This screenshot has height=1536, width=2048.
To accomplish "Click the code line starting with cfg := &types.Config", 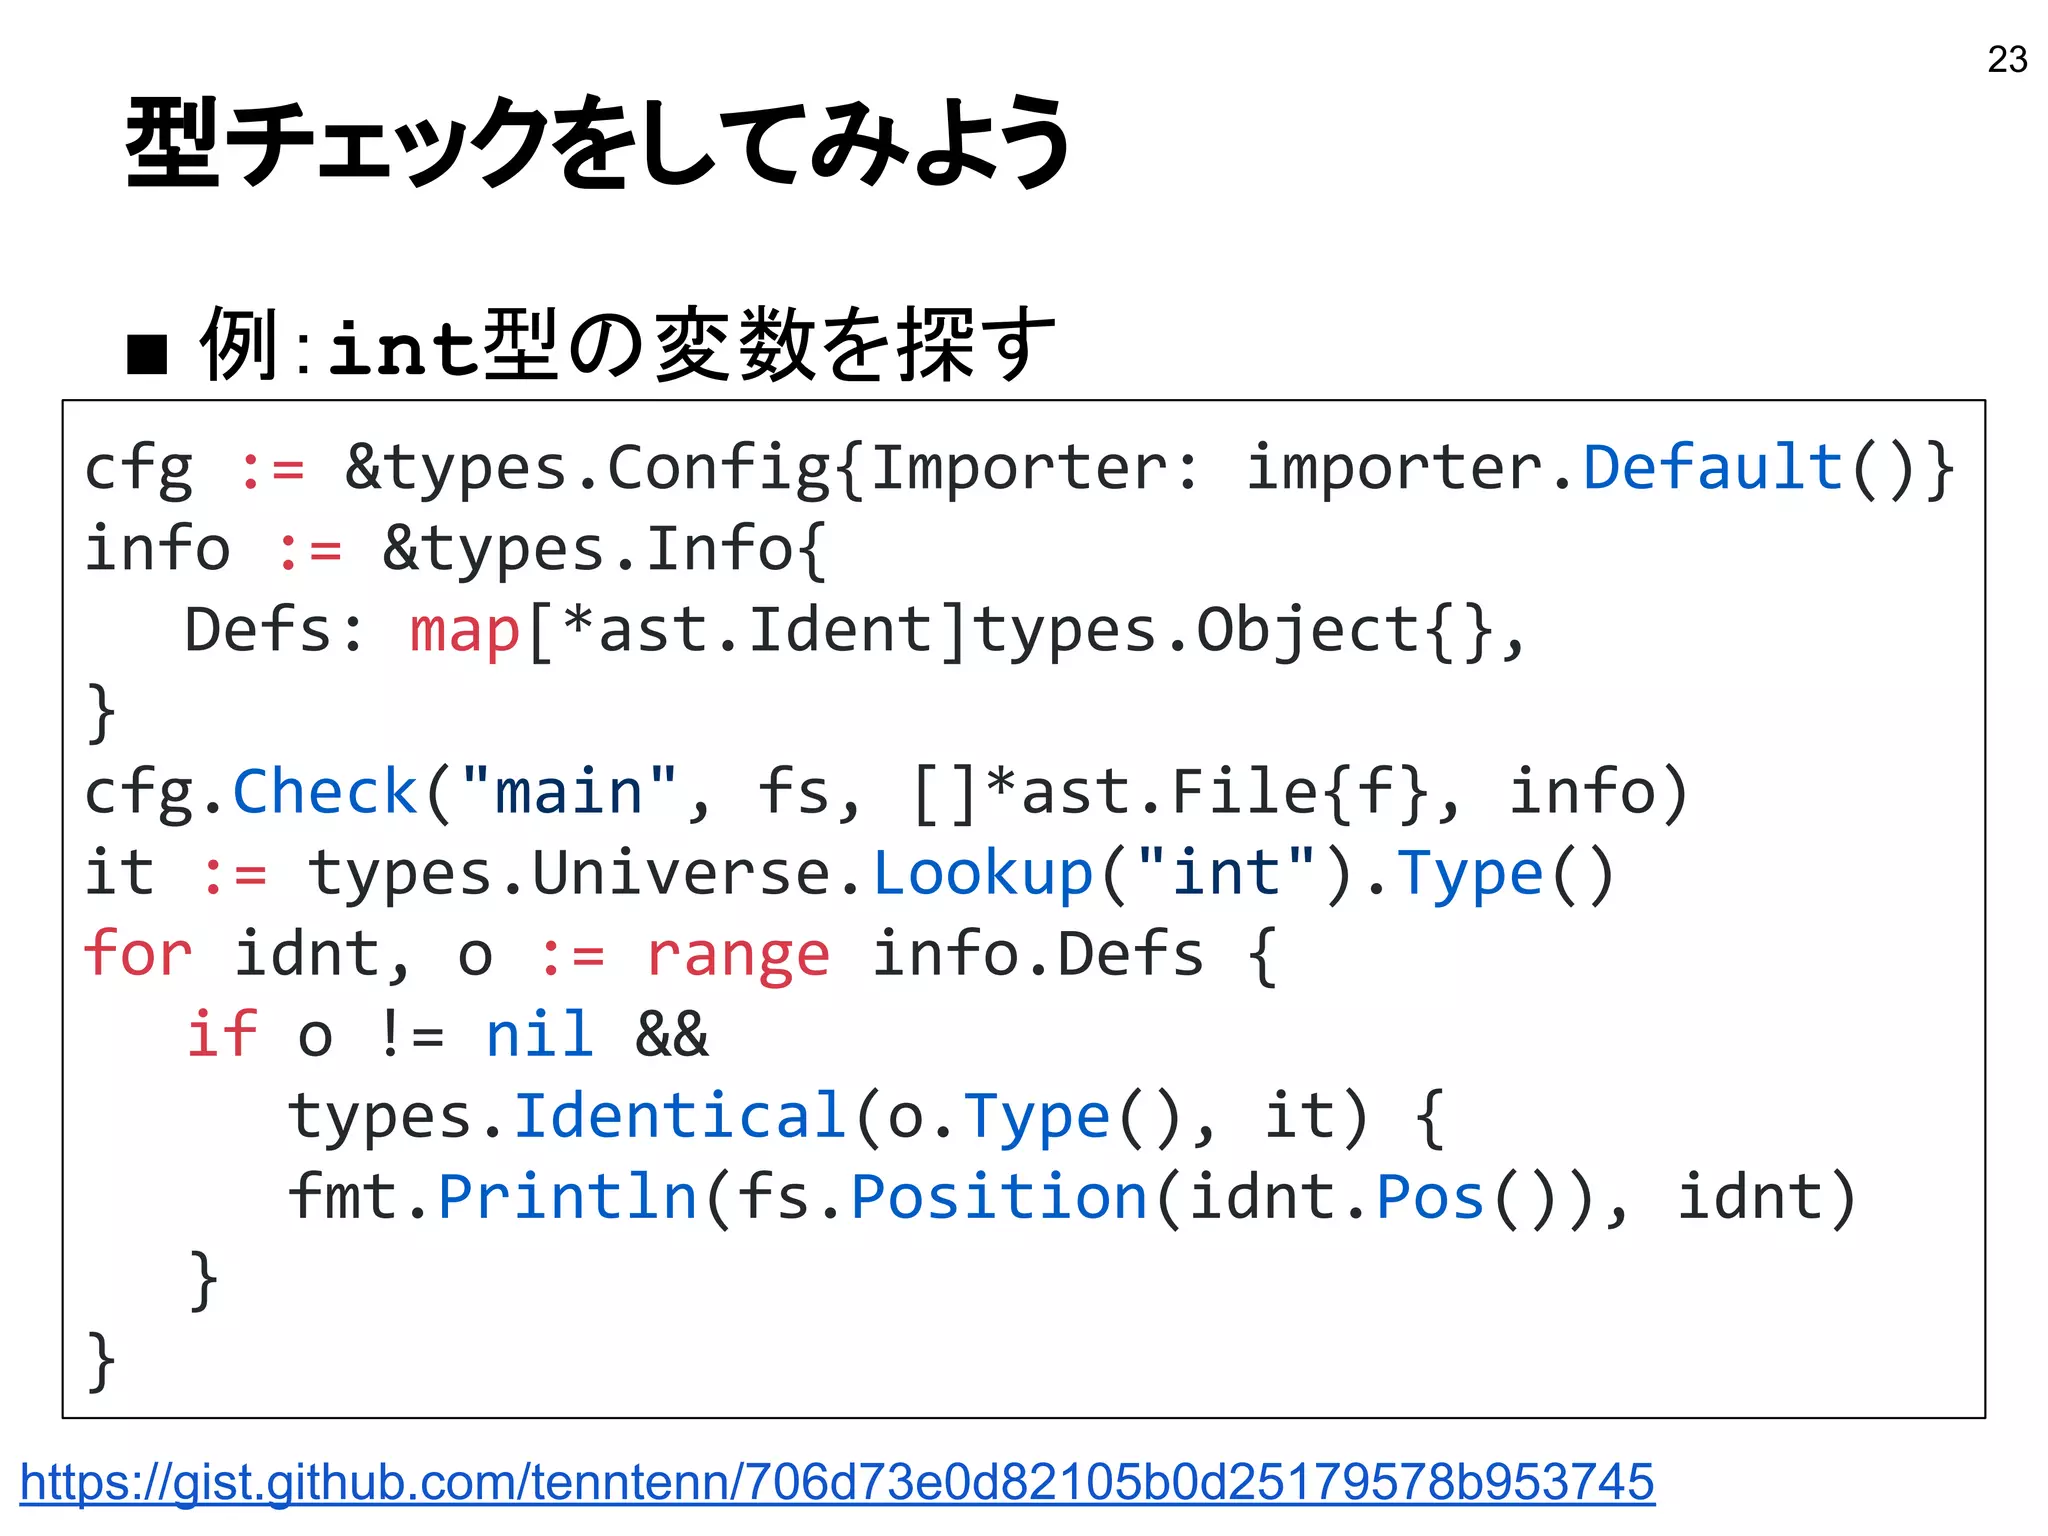I will click(1019, 468).
